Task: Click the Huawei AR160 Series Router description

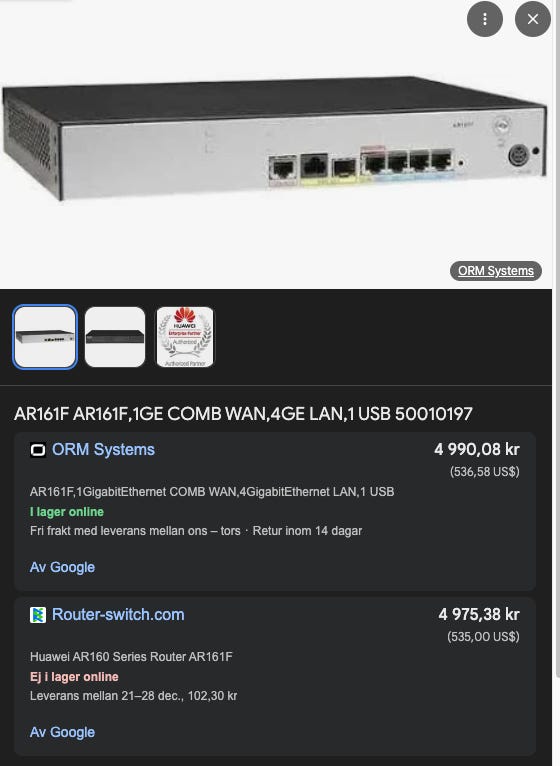Action: tap(131, 657)
